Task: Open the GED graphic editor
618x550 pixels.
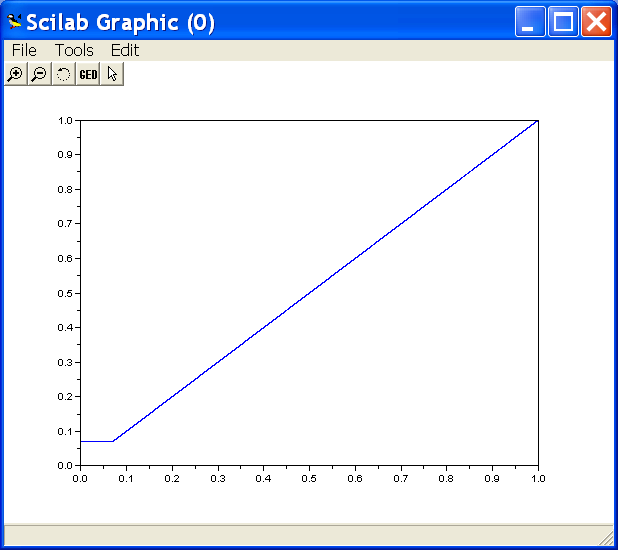Action: (88, 74)
